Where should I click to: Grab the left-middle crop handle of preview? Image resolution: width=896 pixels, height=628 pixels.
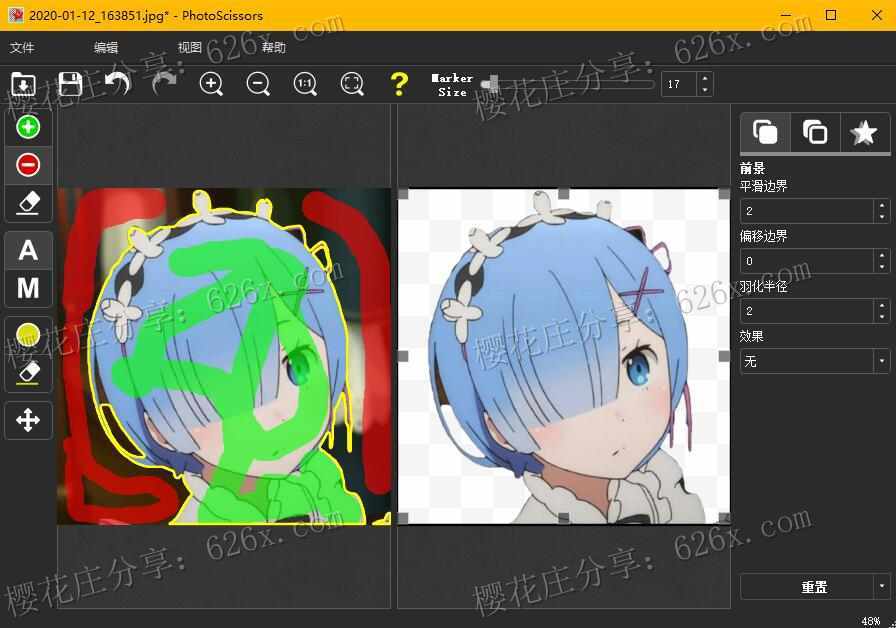[x=403, y=356]
